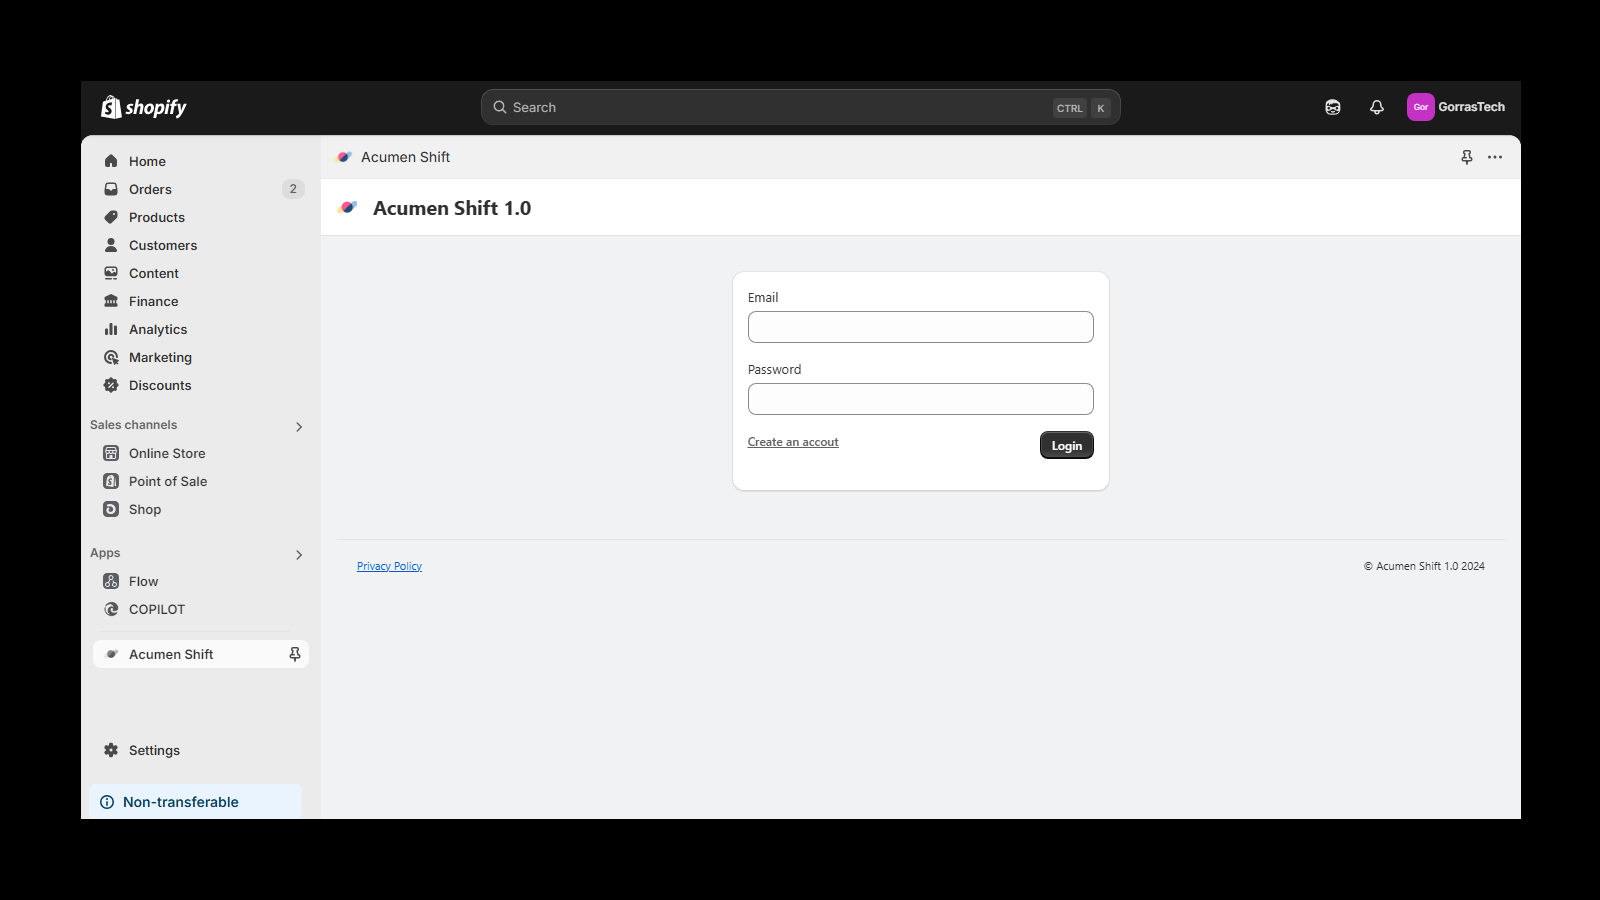Viewport: 1600px width, 900px height.
Task: Click the Acumen Shift 1.0 page heading
Action: pyautogui.click(x=452, y=208)
